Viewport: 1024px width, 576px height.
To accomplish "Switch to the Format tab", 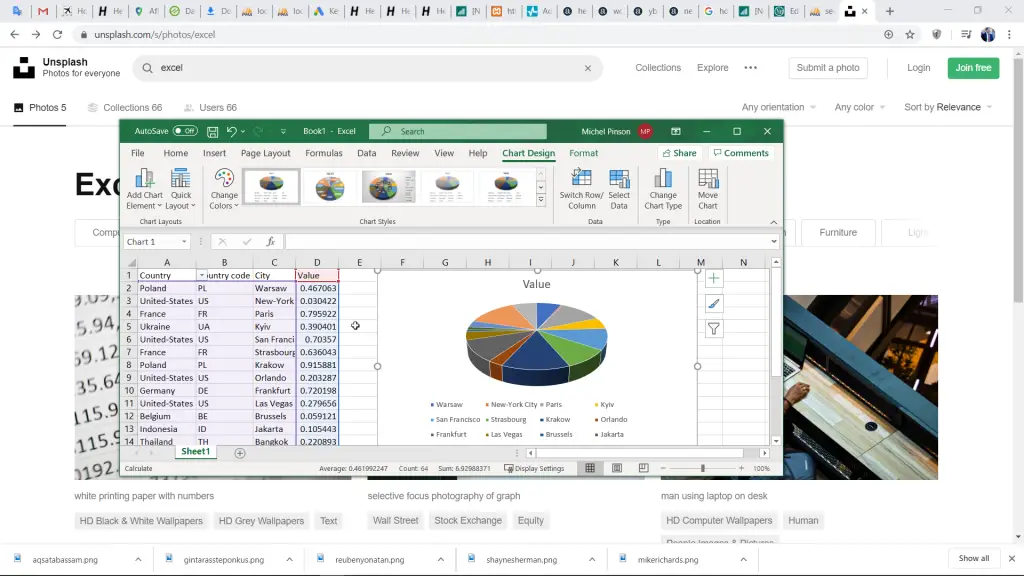I will point(583,153).
